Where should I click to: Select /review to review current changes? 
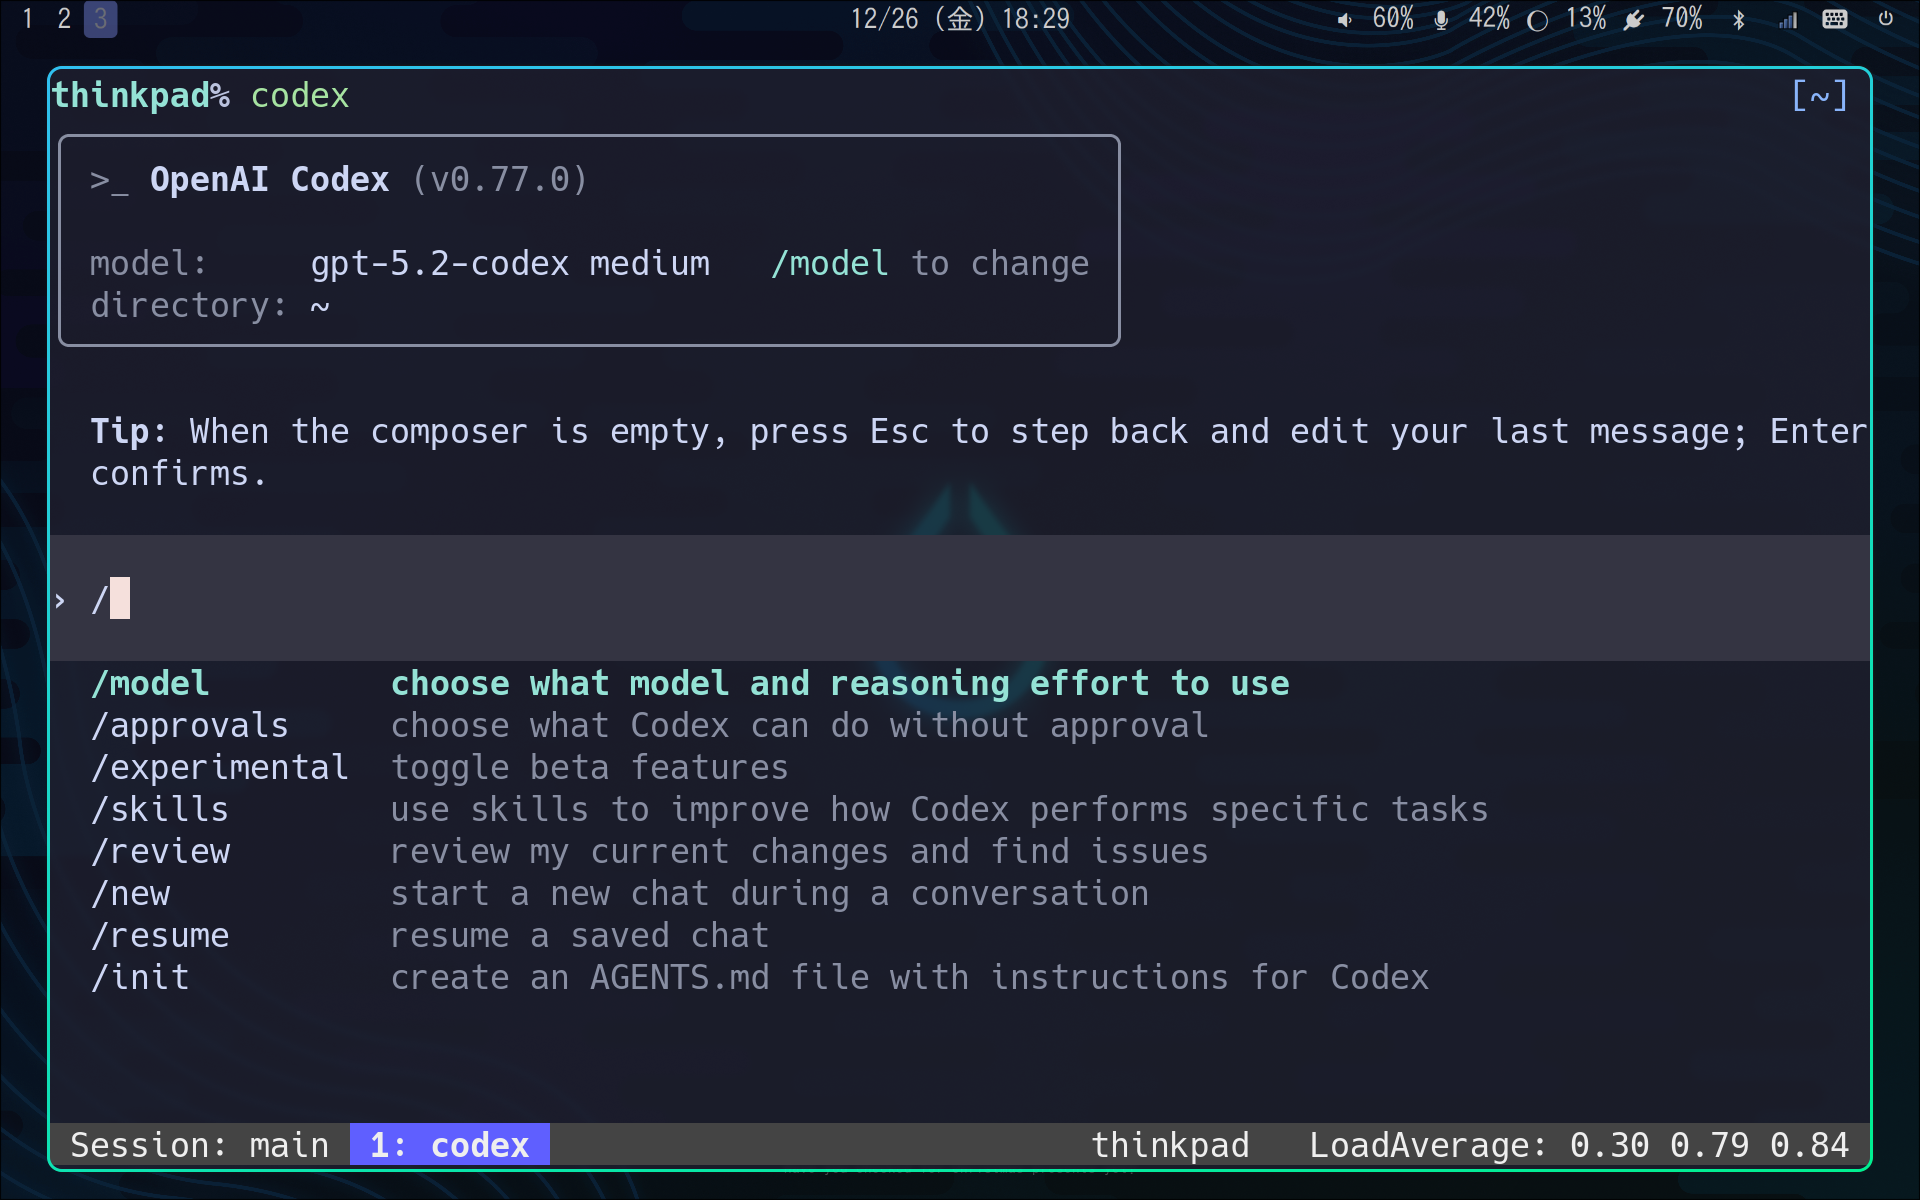click(160, 851)
